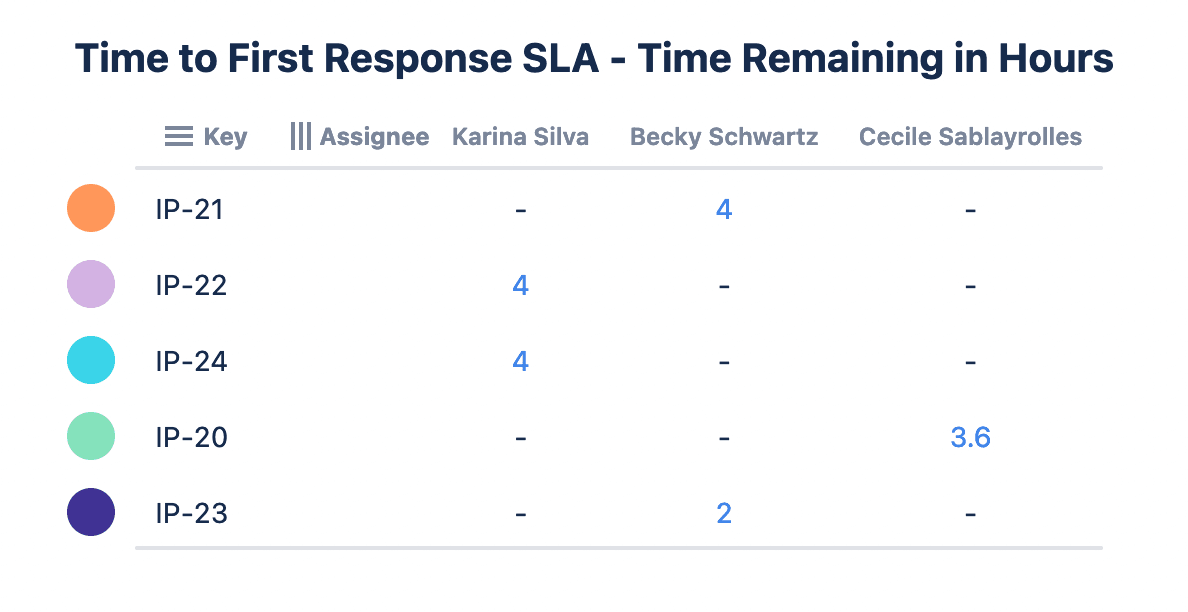Click the Karina Silva column header
1188x612 pixels.
(x=520, y=137)
